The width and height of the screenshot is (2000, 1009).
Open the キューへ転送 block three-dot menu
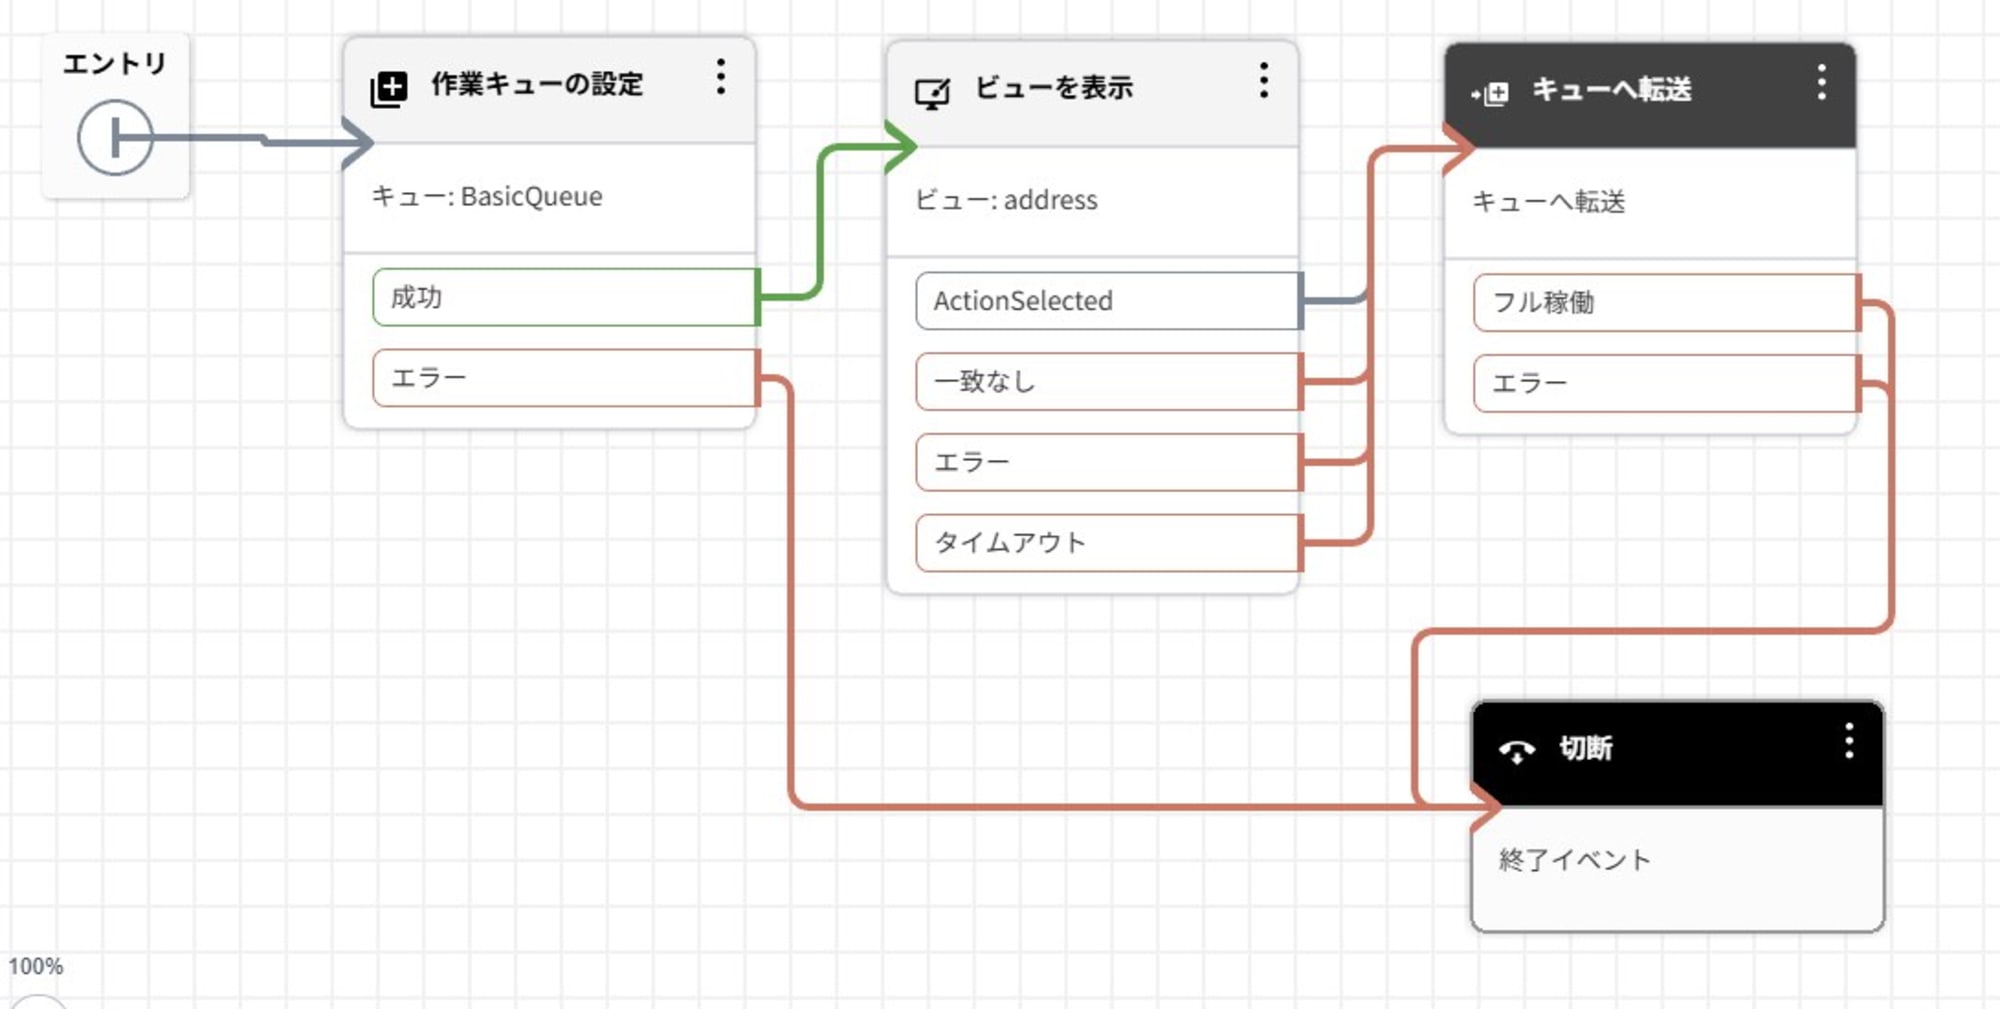1821,82
